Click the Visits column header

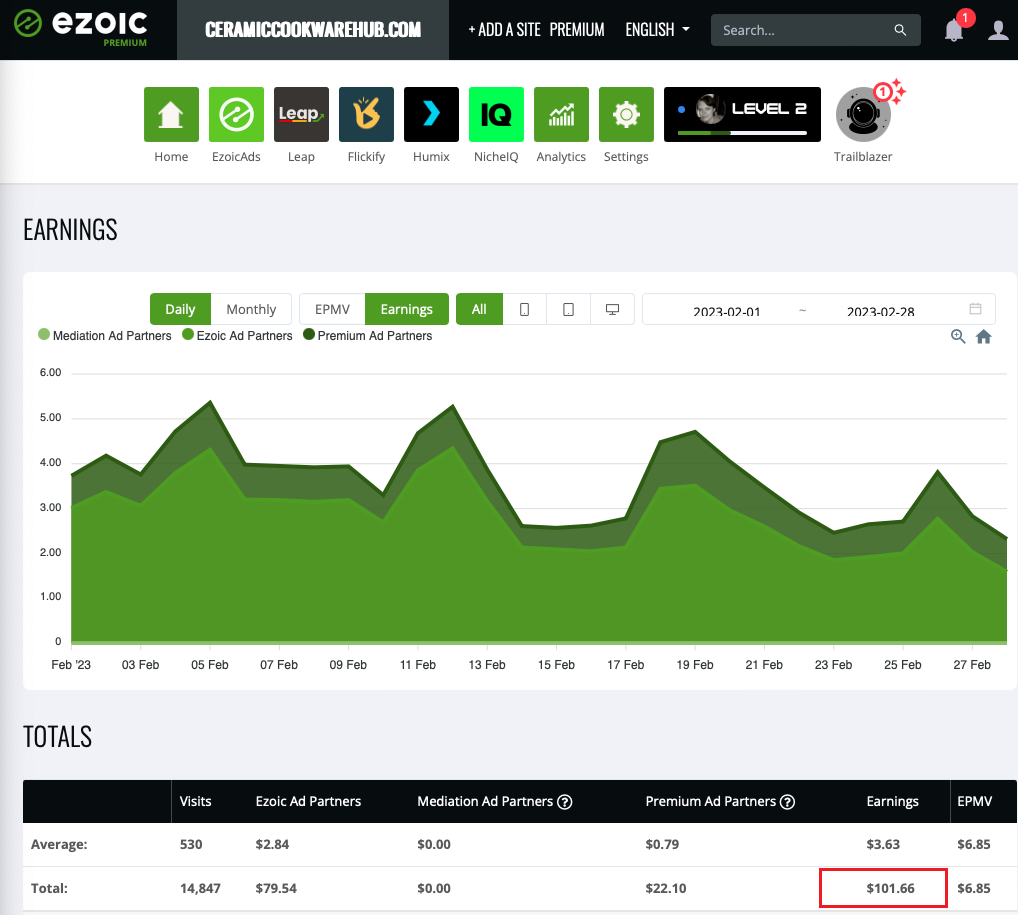195,801
